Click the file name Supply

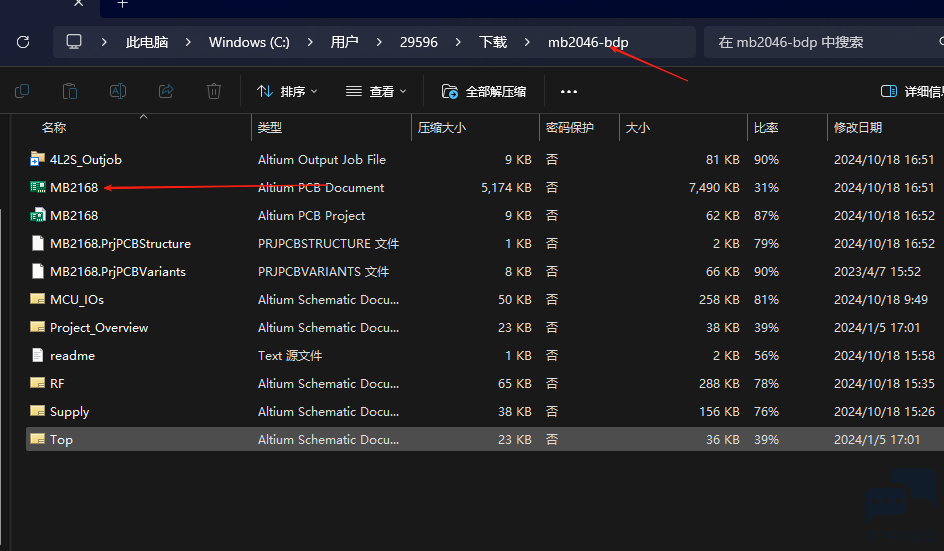tap(69, 412)
